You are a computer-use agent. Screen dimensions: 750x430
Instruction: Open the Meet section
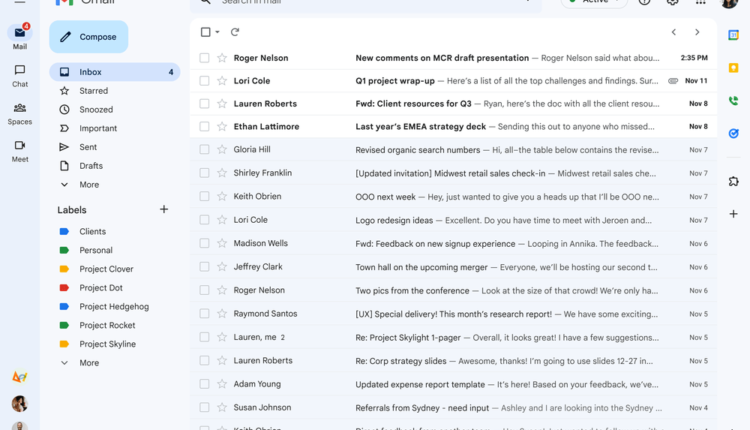[19, 150]
